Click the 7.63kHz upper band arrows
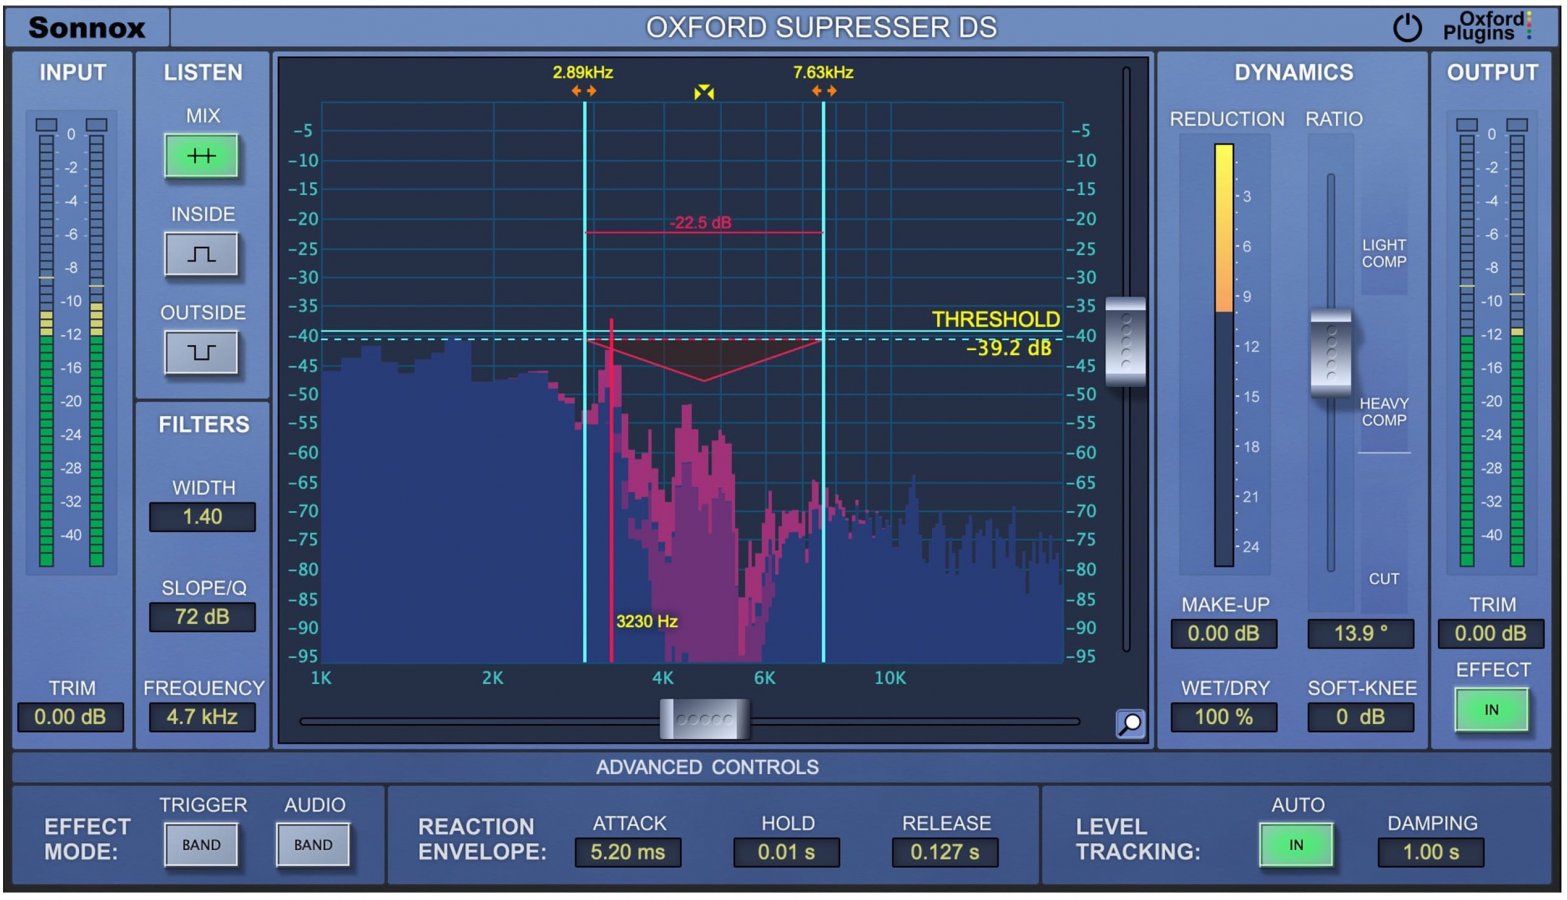The height and width of the screenshot is (900, 1567). pos(824,91)
